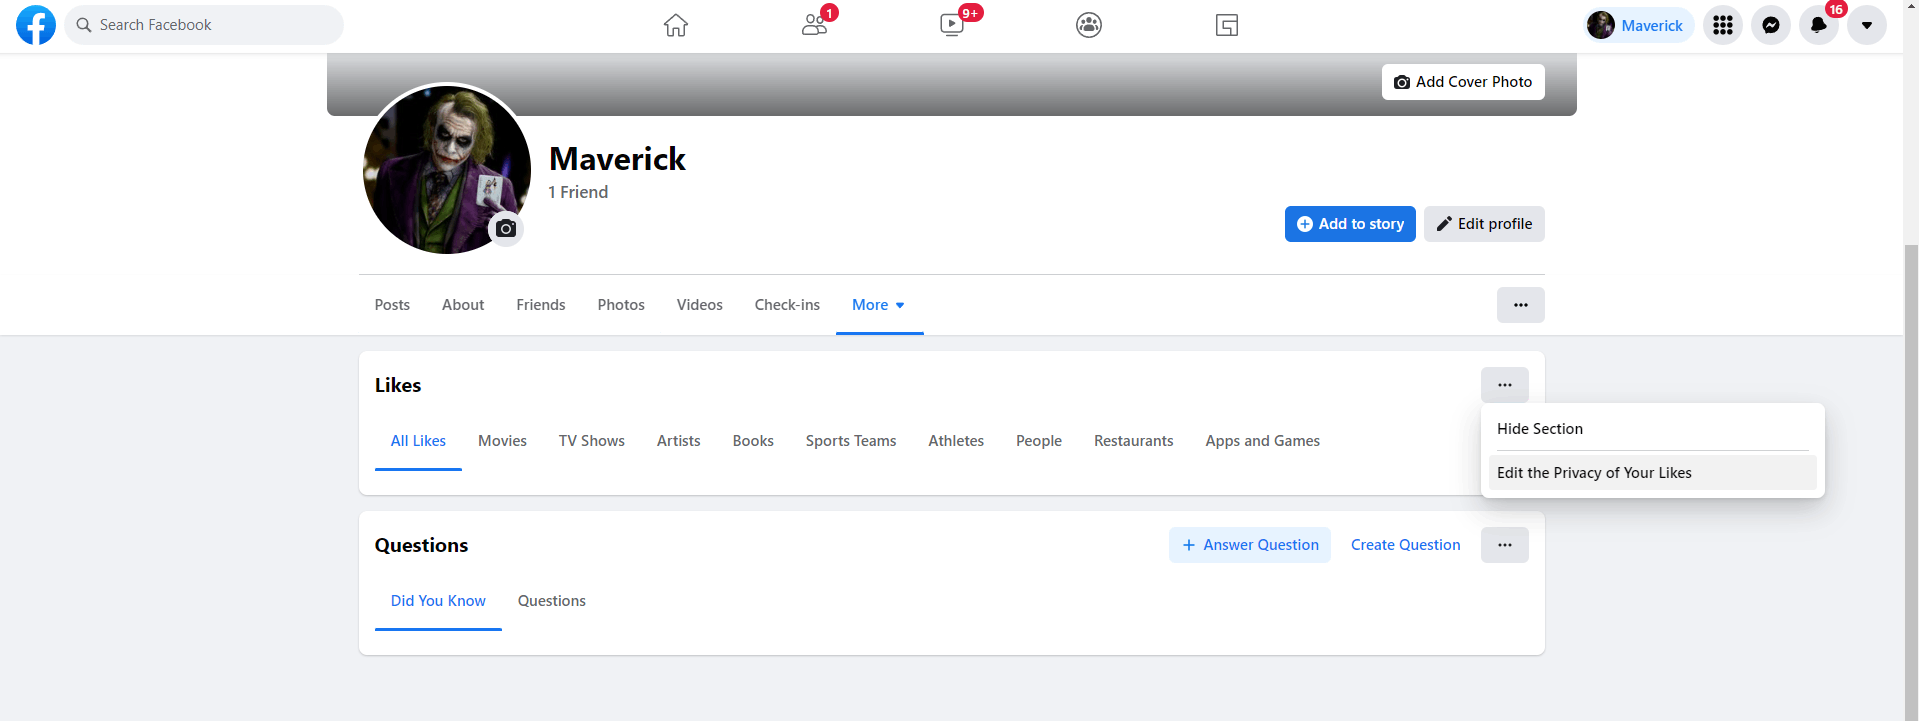
Task: Select the People likes tab
Action: [x=1039, y=441]
